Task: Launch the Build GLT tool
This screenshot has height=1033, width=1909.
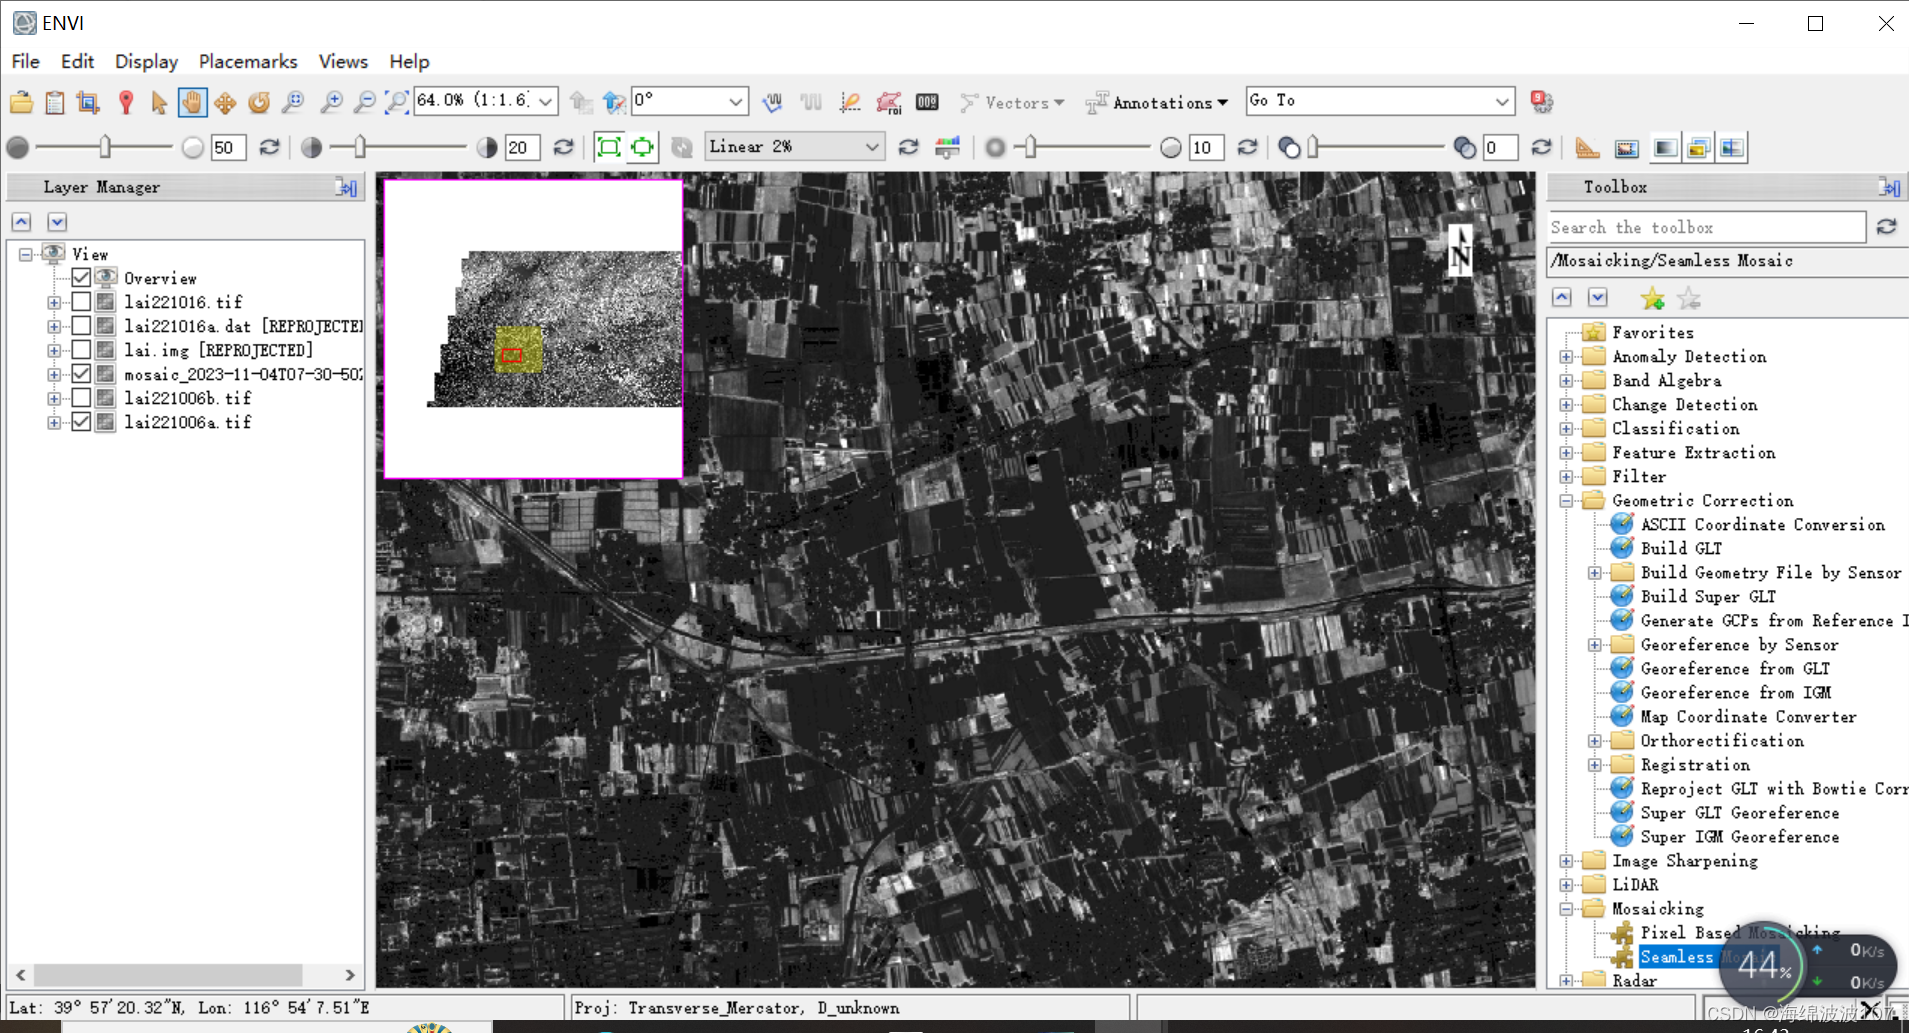Action: click(x=1681, y=548)
